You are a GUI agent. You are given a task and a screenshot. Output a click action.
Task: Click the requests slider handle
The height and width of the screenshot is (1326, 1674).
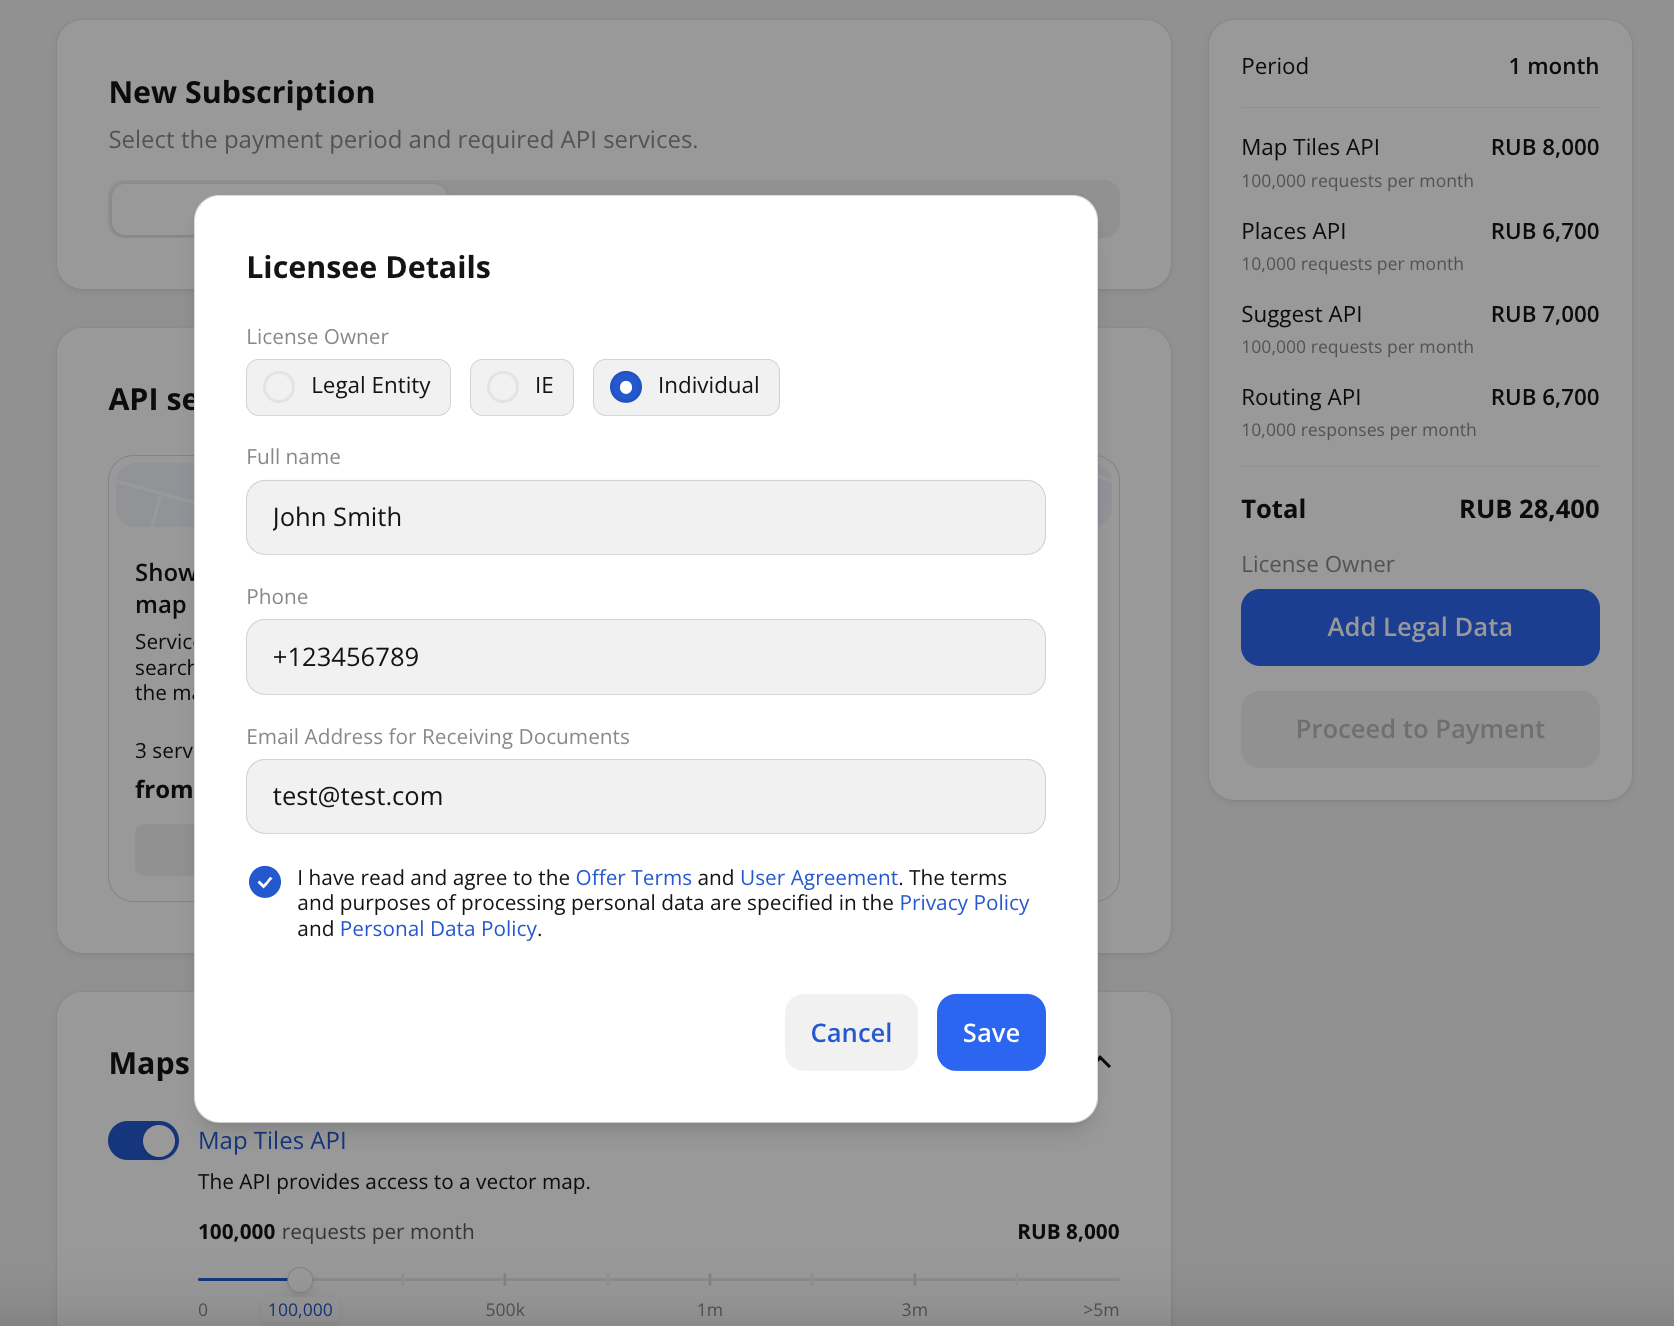[x=300, y=1279]
